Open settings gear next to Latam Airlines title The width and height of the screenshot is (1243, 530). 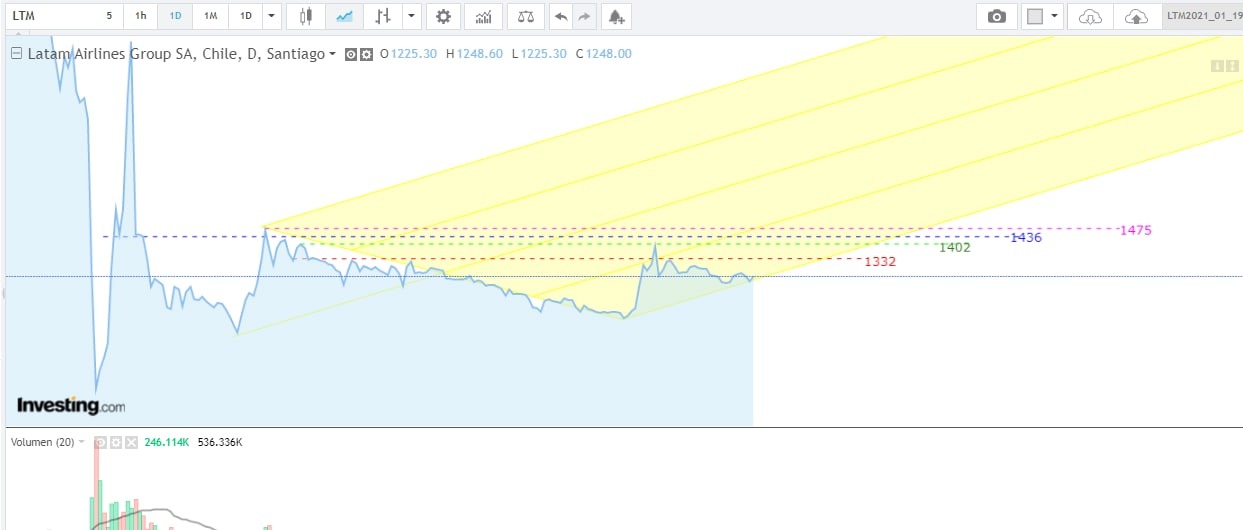click(366, 54)
